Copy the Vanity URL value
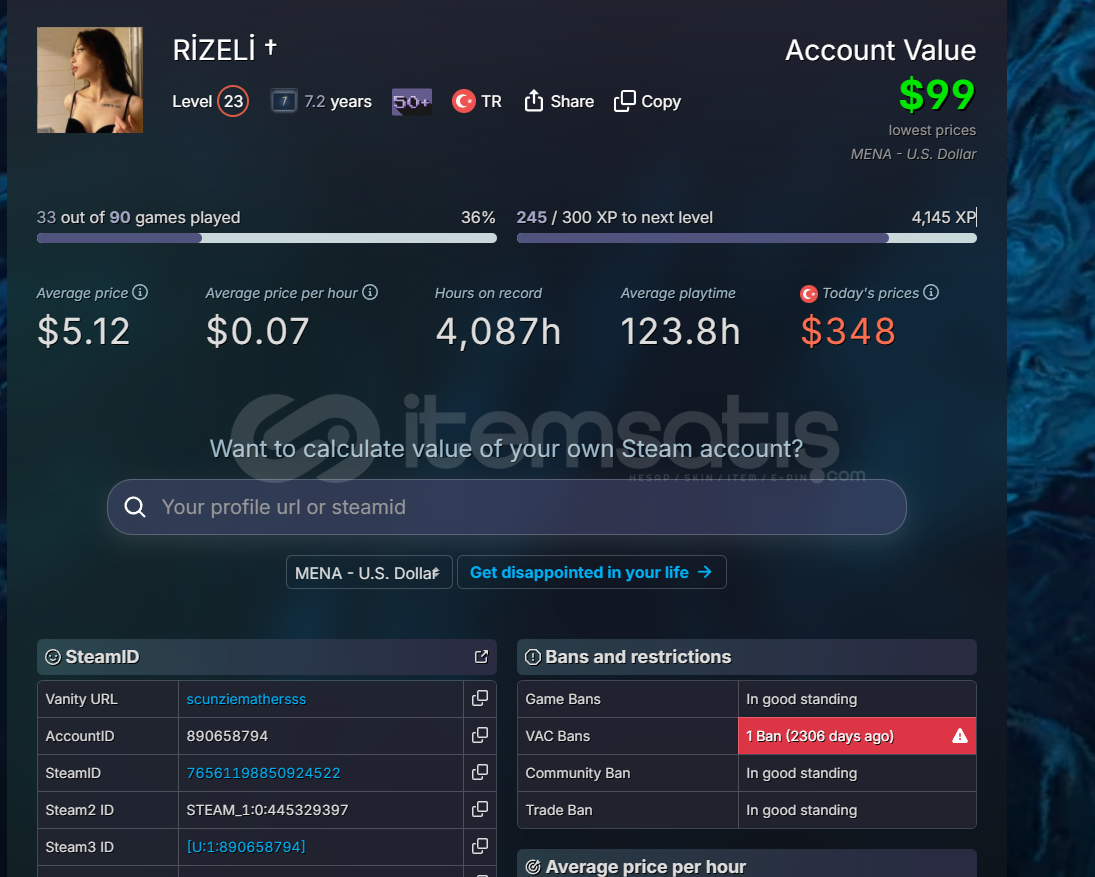The width and height of the screenshot is (1095, 877). [480, 698]
